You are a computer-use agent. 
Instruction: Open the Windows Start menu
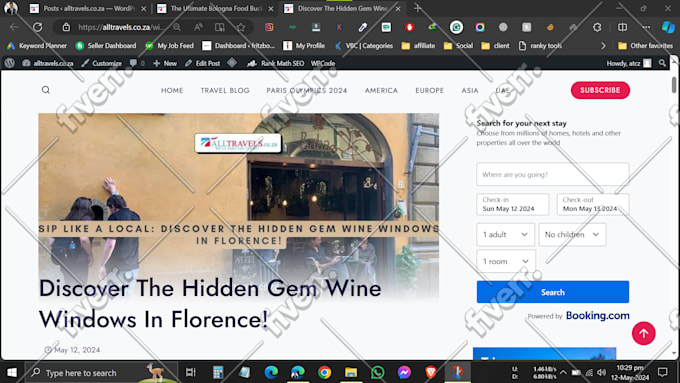[12, 372]
